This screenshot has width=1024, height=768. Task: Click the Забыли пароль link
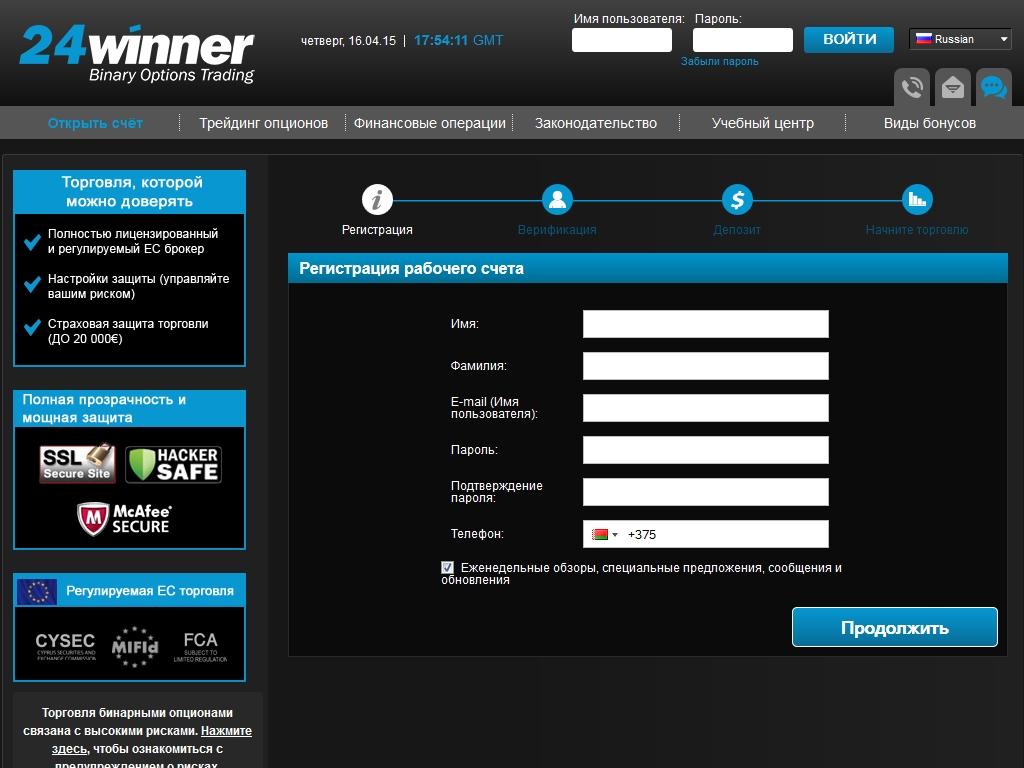(719, 61)
